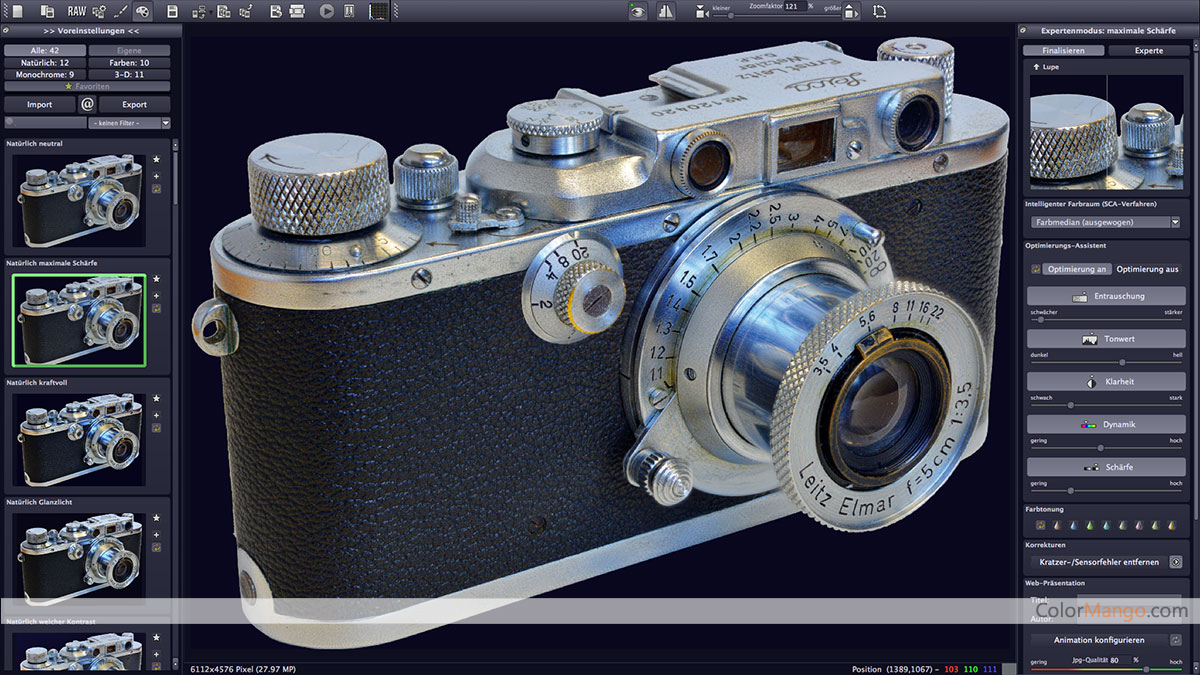Click the zoom larger icon
The image size is (1200, 675).
pos(851,11)
